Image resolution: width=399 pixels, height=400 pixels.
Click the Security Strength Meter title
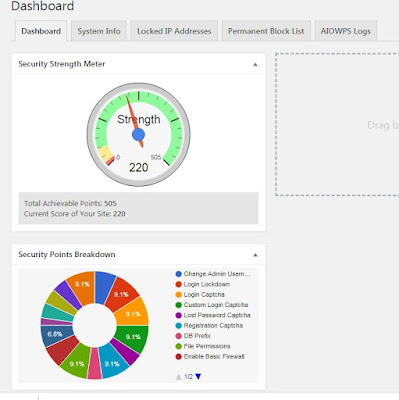point(62,64)
